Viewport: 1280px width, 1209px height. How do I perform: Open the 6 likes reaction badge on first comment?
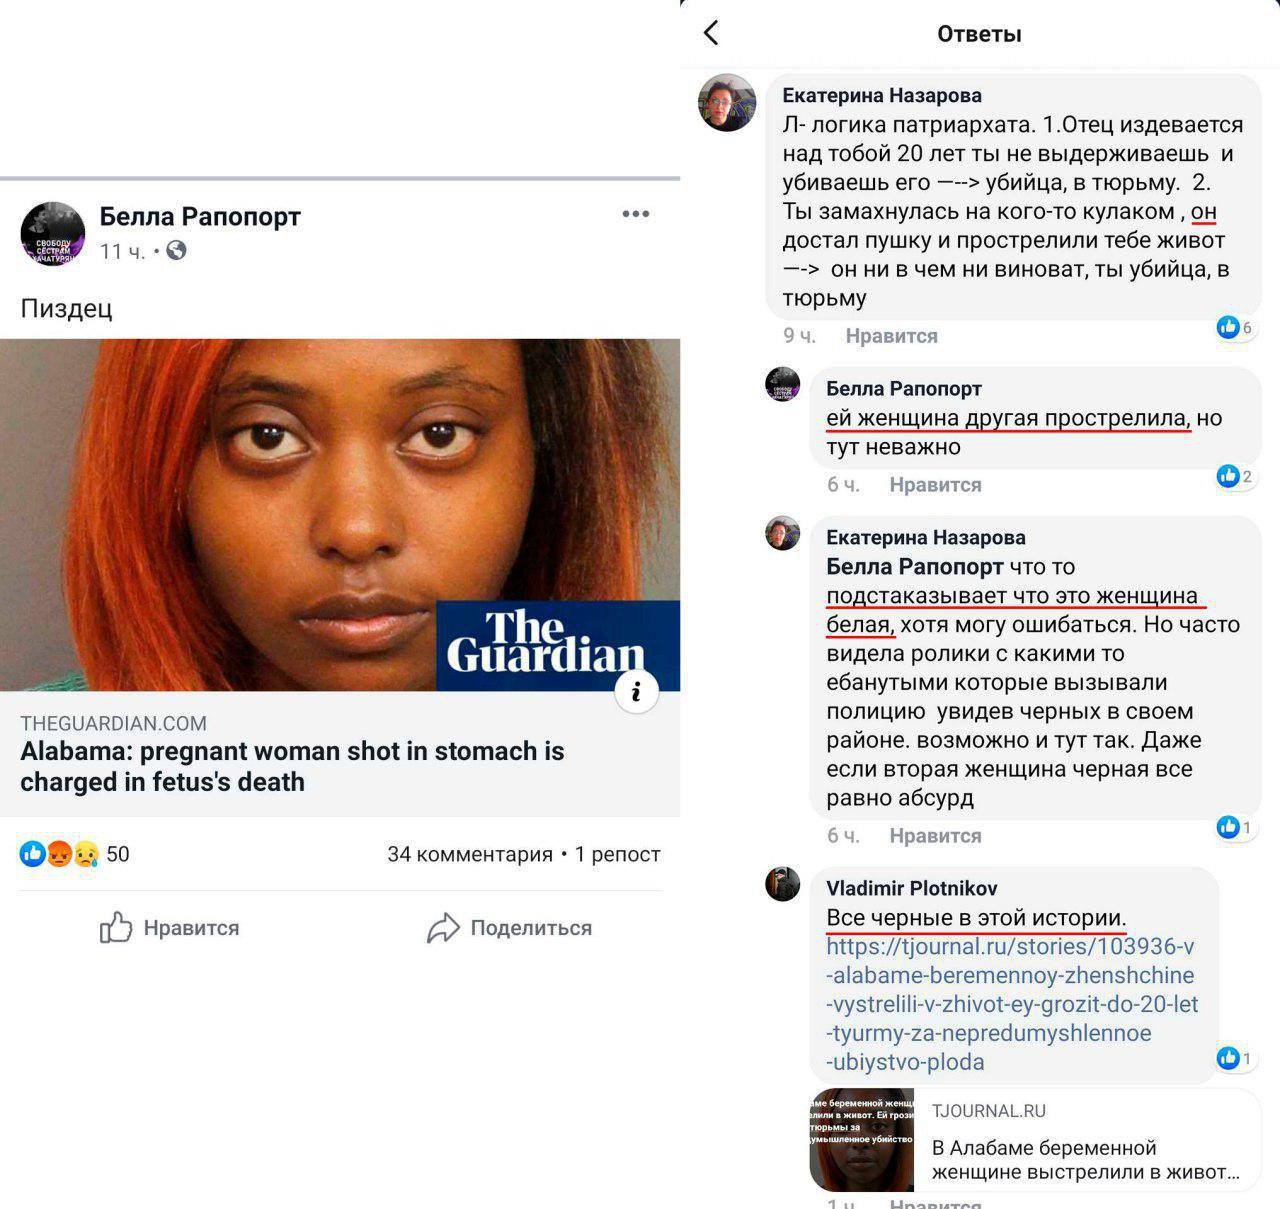tap(1234, 327)
